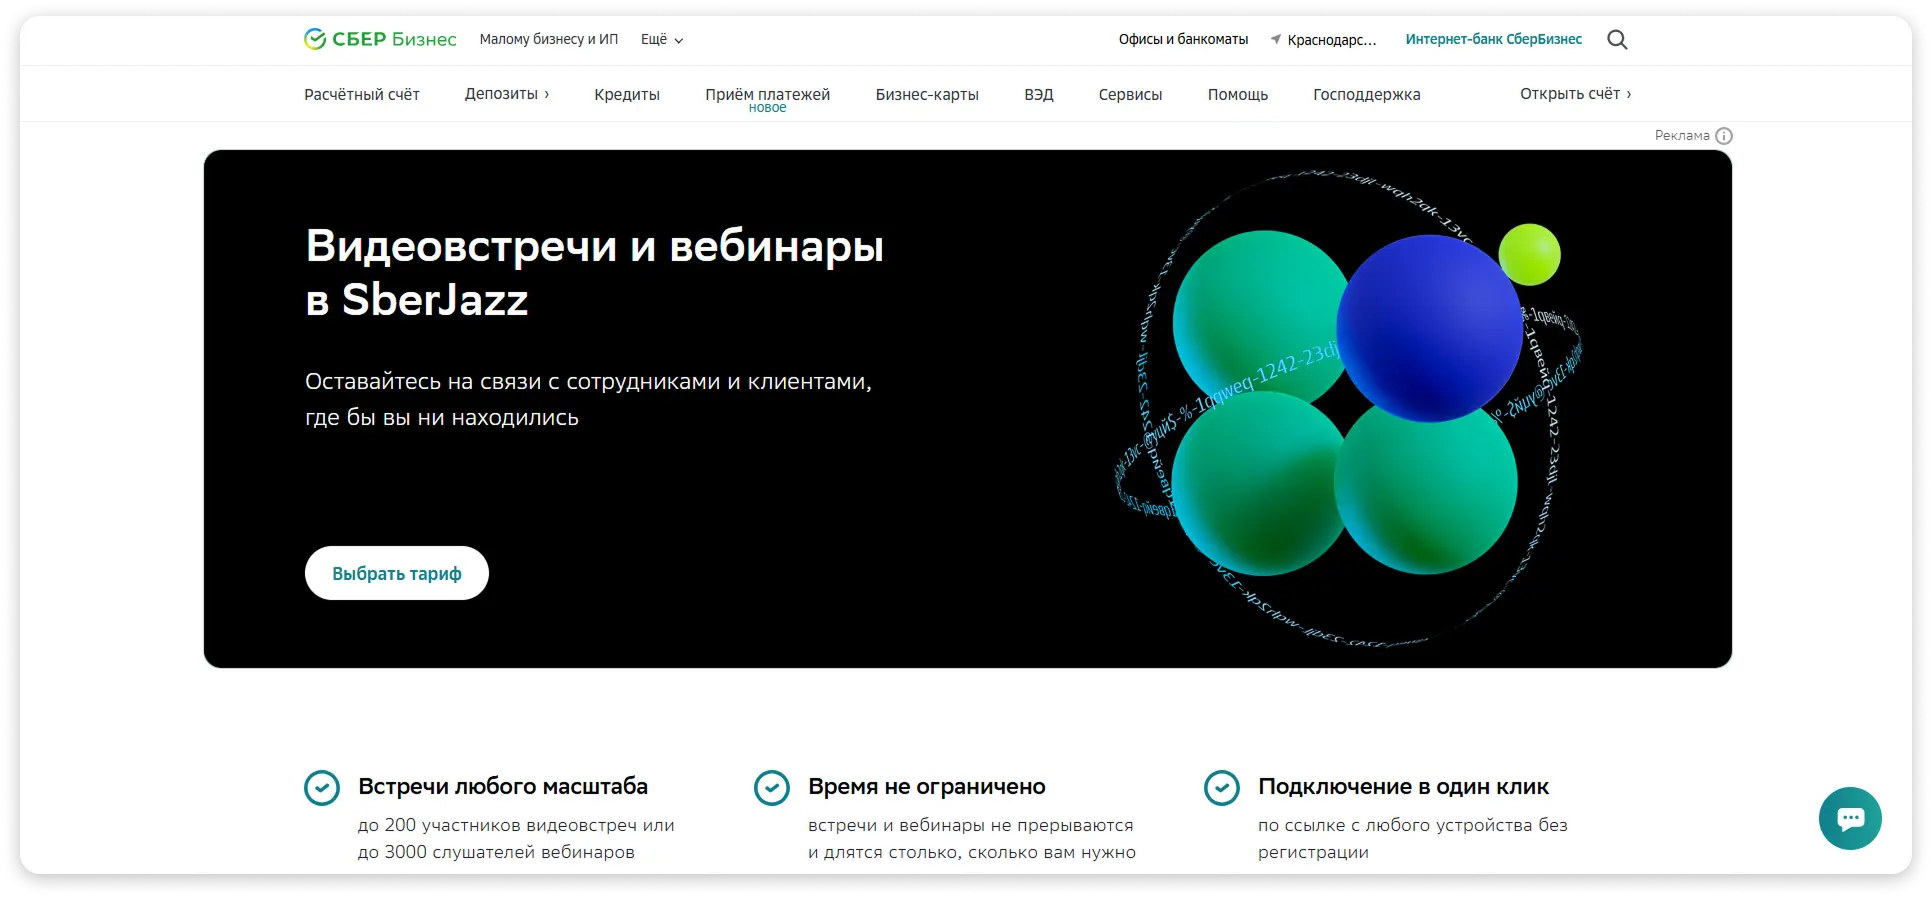Click the location arrow icon near Краснодарс...

[1276, 39]
